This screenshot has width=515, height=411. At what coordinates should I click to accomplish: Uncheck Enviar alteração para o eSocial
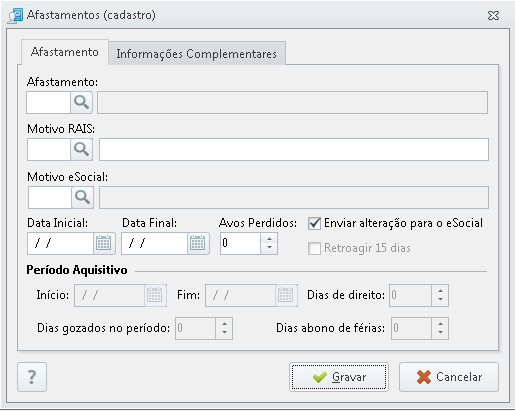point(314,223)
